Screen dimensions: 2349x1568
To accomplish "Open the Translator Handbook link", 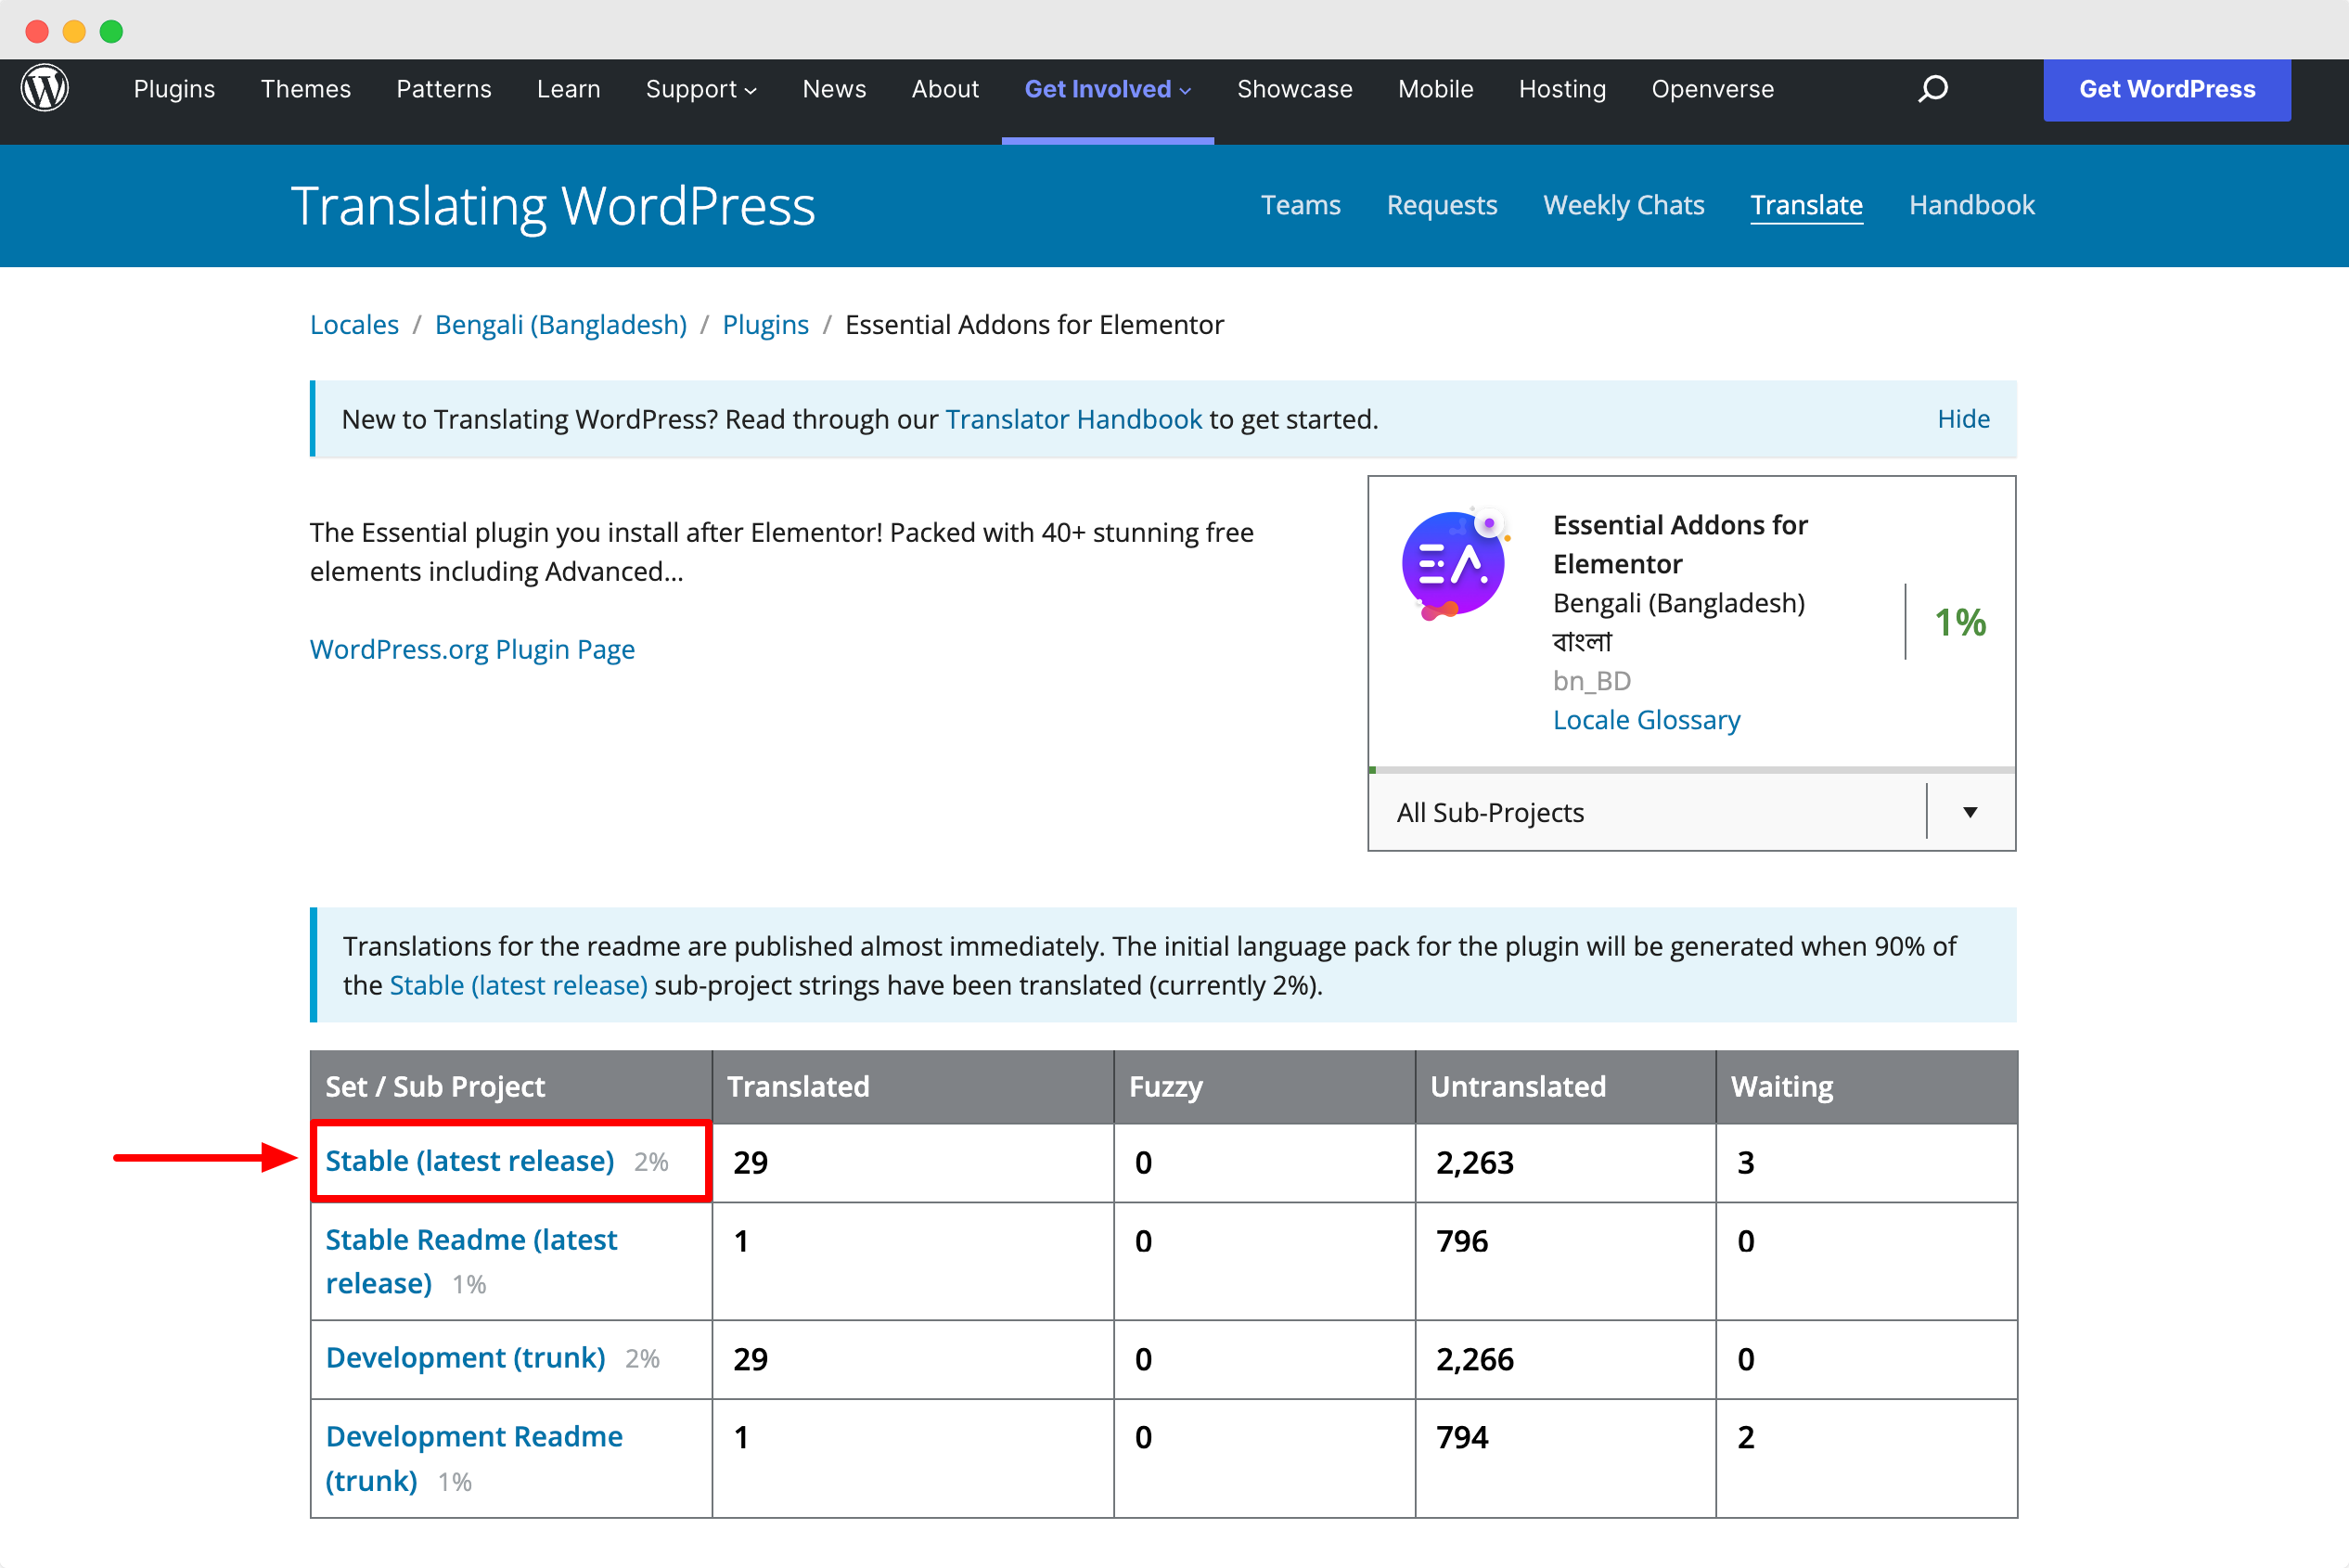I will (x=1073, y=419).
